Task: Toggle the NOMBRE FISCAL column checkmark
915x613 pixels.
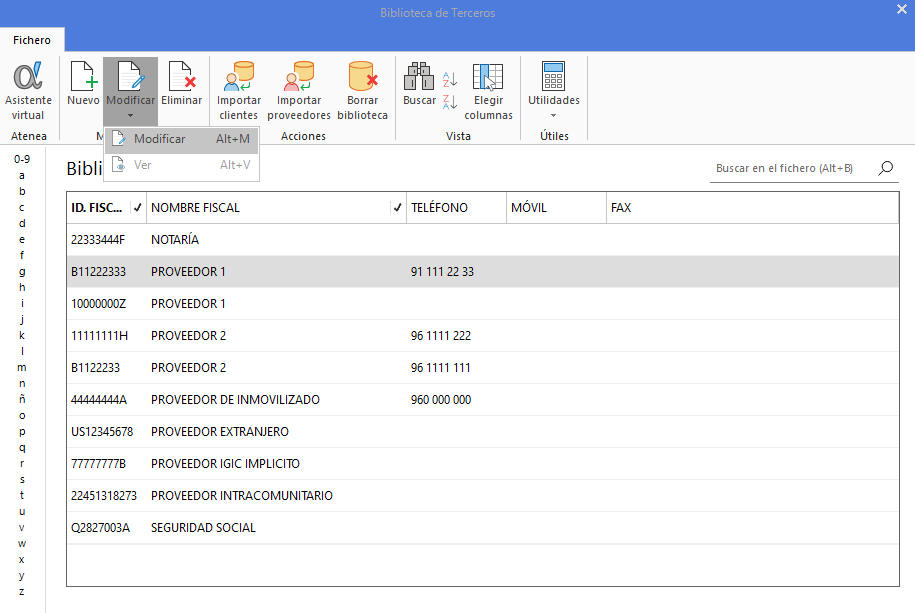Action: tap(397, 208)
